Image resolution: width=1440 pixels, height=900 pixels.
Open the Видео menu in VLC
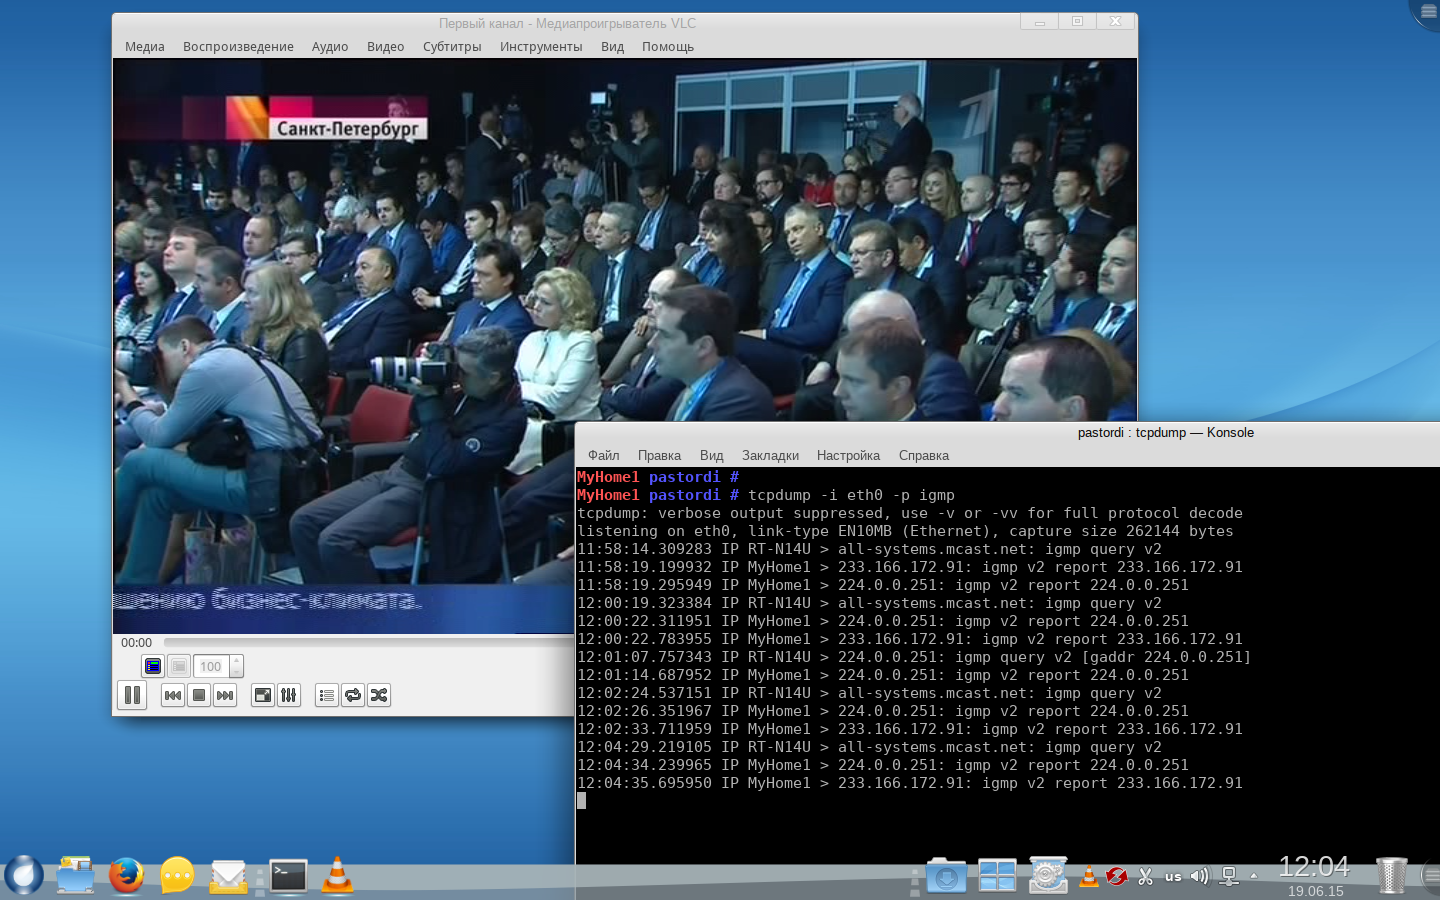click(x=386, y=47)
